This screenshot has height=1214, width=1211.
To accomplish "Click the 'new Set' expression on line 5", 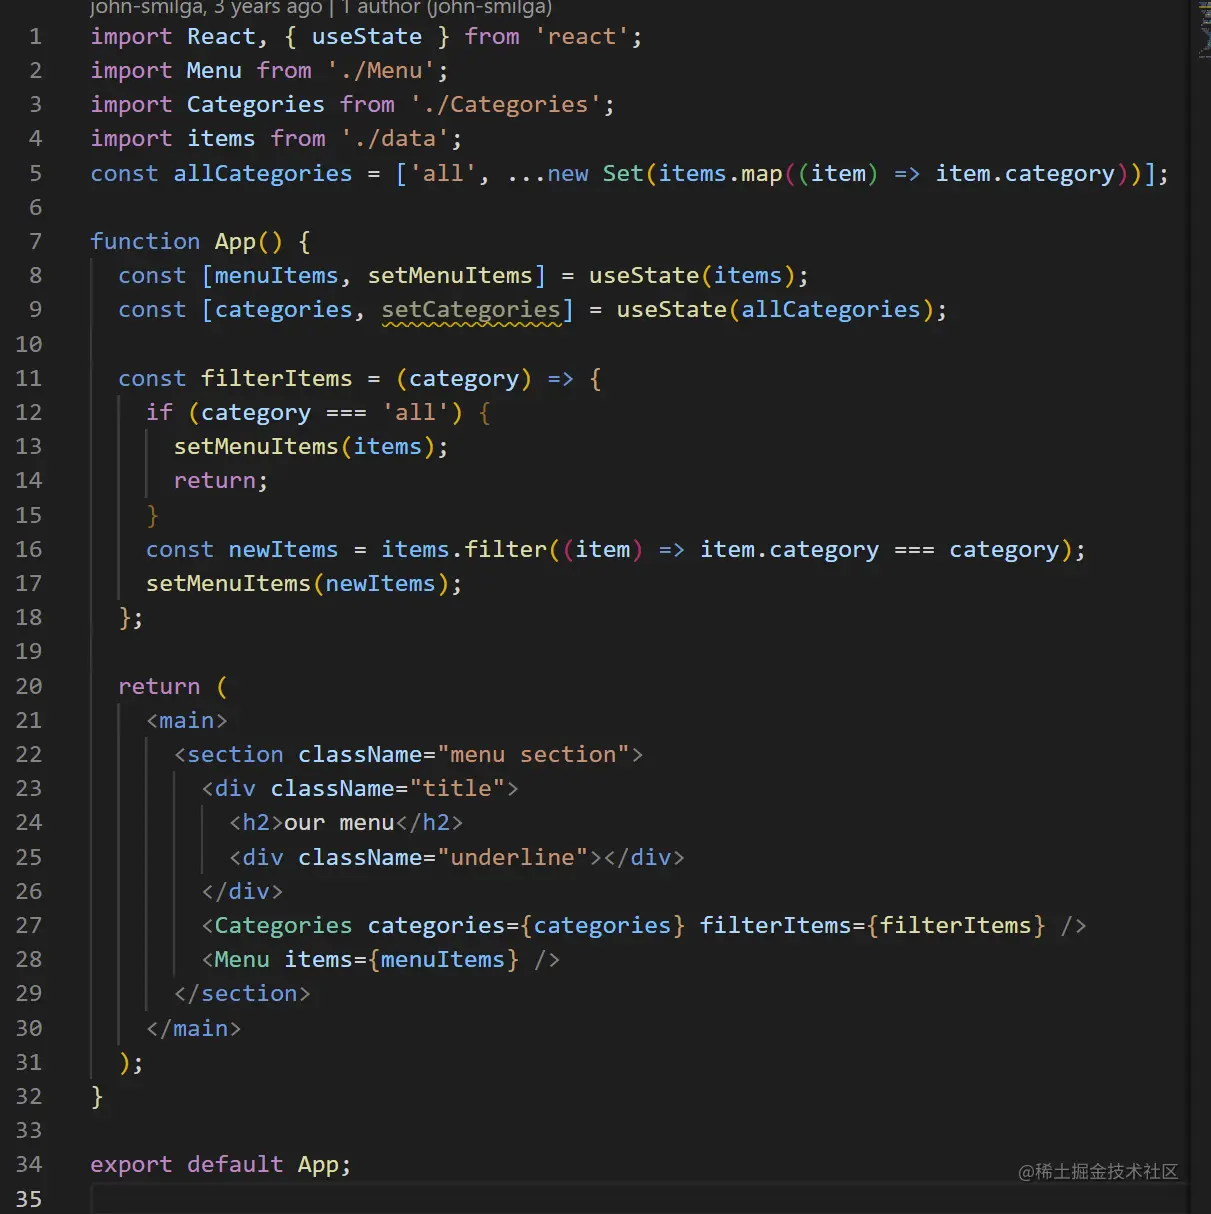I will [x=595, y=174].
